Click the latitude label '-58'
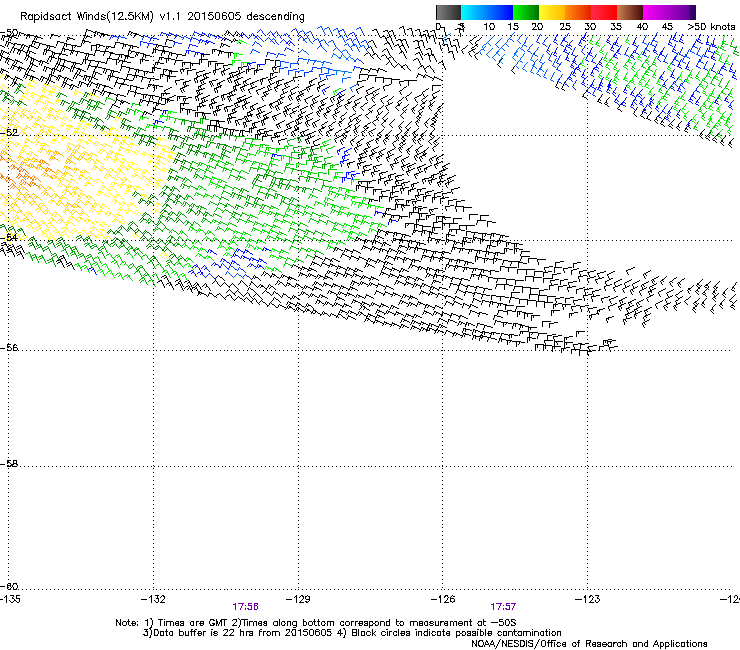Viewport: 740px width, 650px height. 9,464
